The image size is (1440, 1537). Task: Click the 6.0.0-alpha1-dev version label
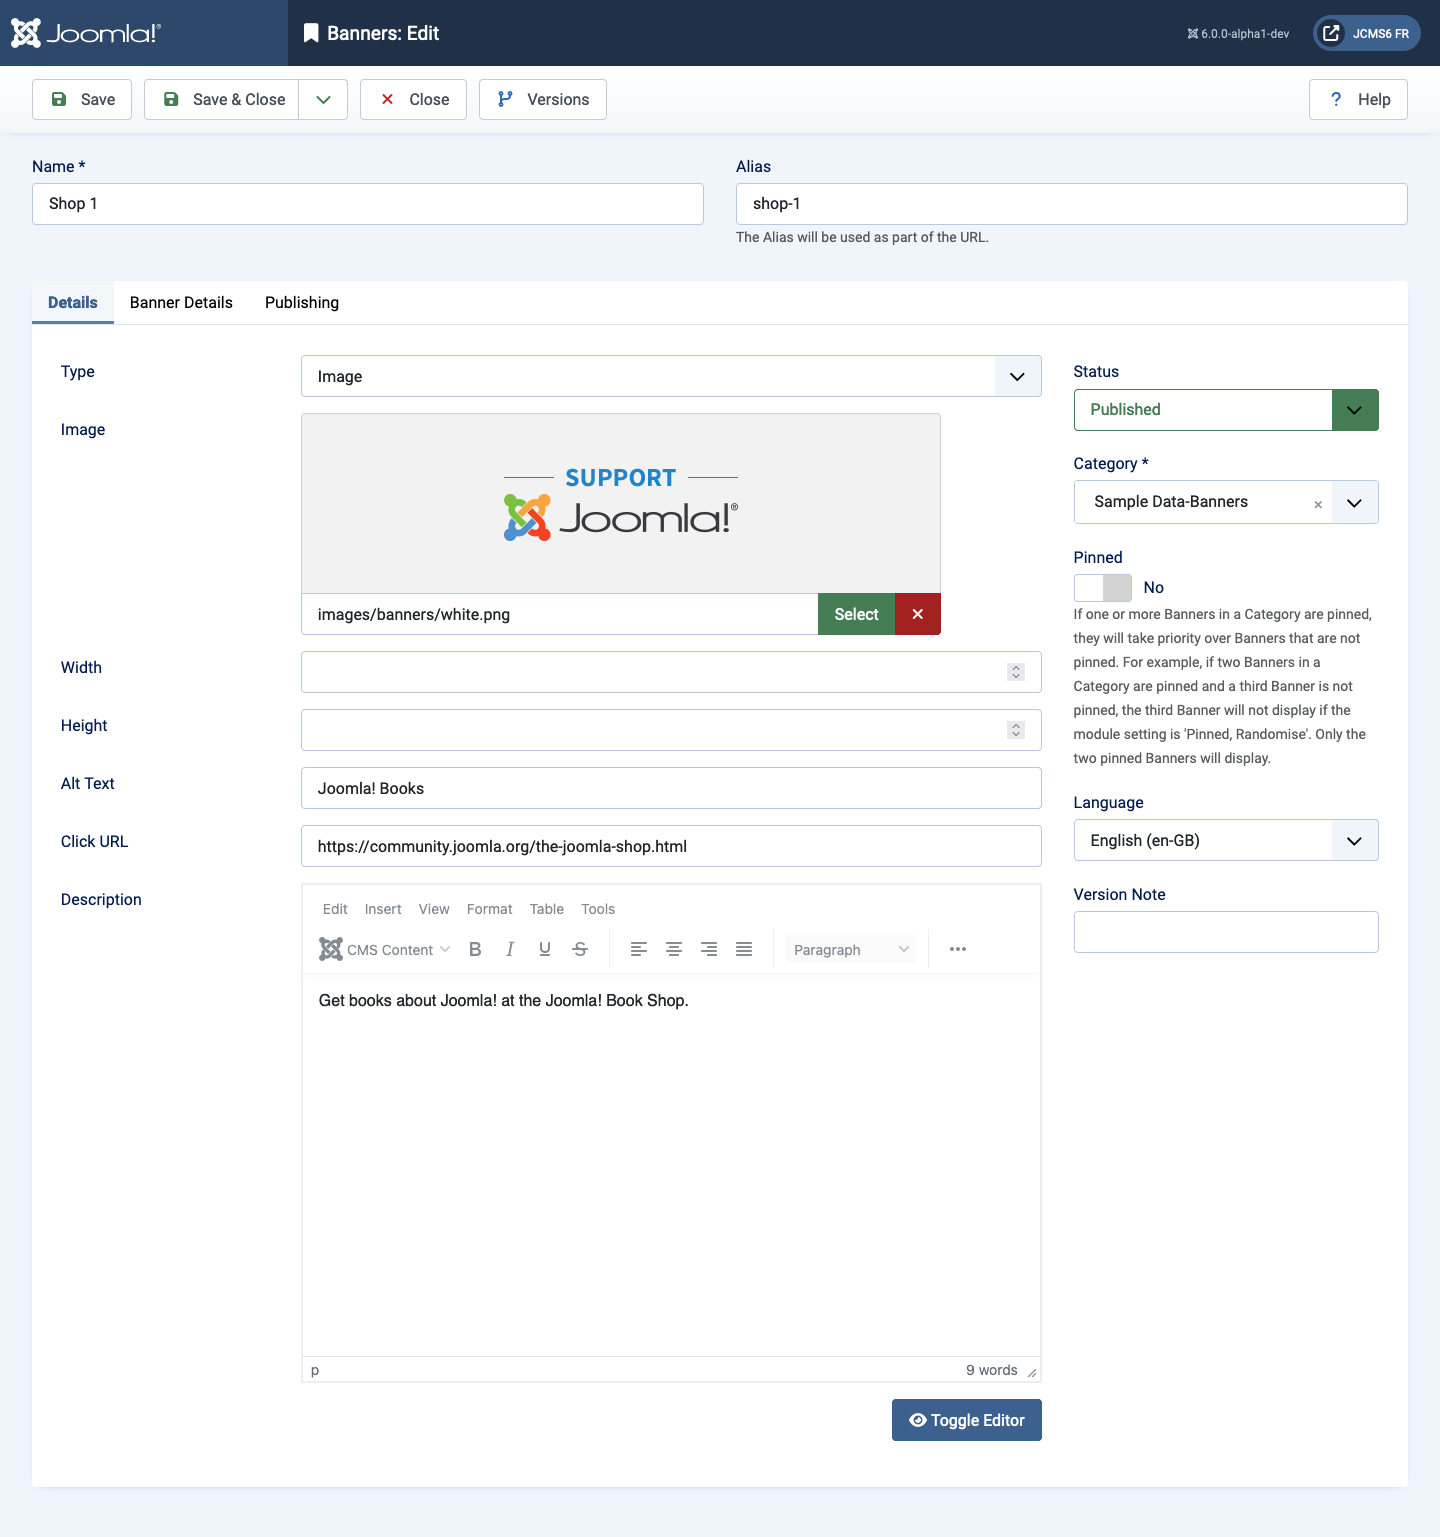coord(1238,34)
